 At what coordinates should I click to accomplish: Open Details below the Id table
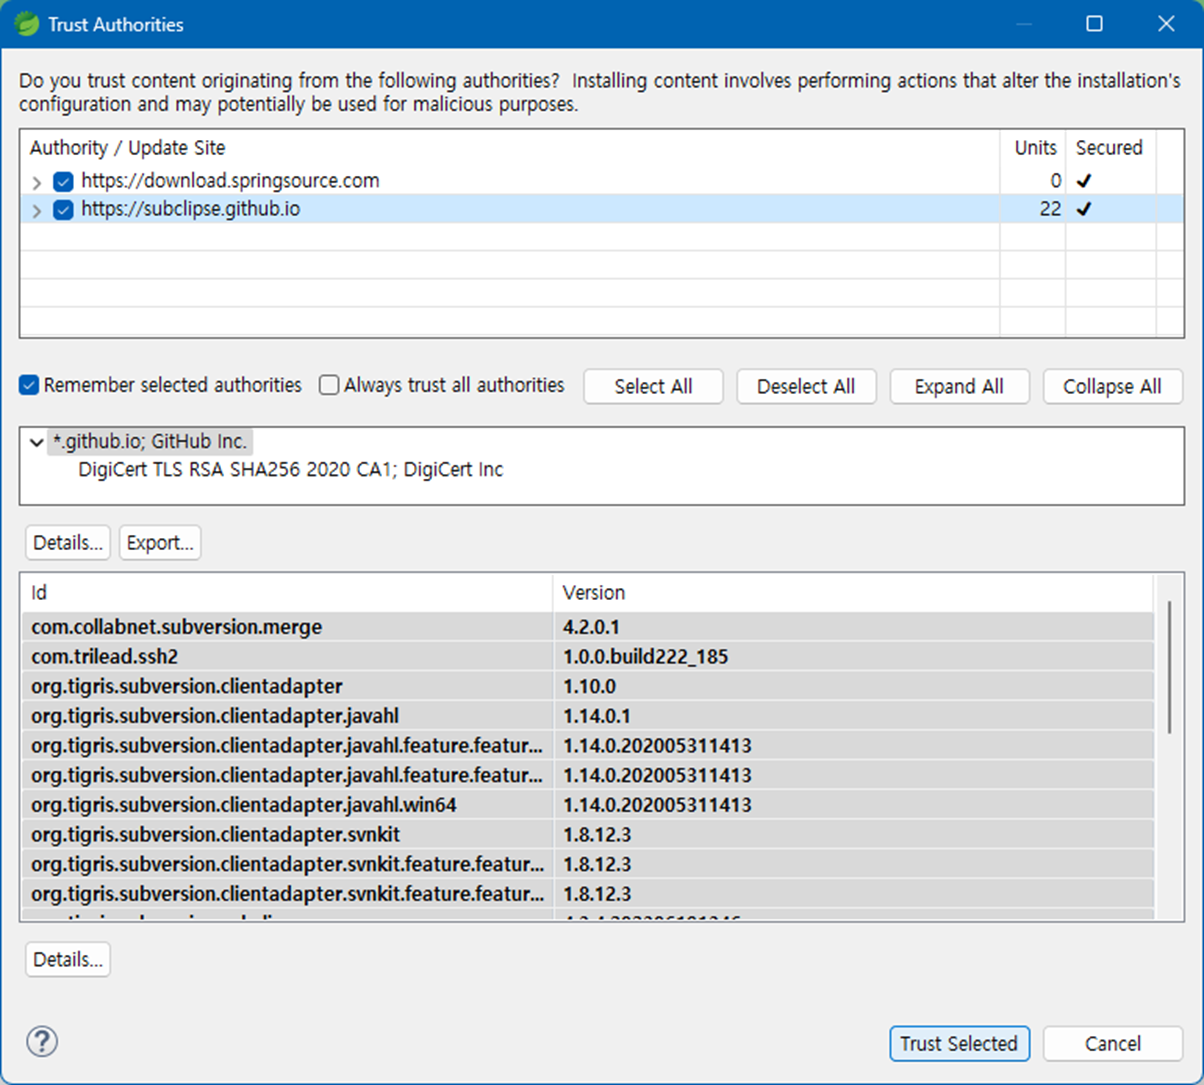68,959
